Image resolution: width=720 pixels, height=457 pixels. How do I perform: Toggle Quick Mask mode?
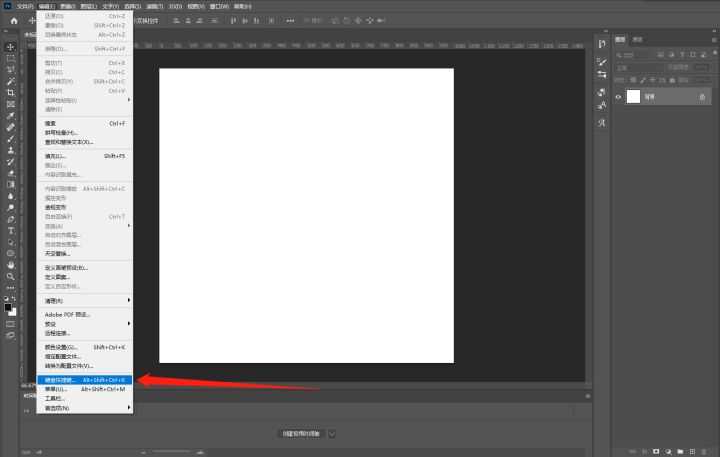tap(11, 324)
